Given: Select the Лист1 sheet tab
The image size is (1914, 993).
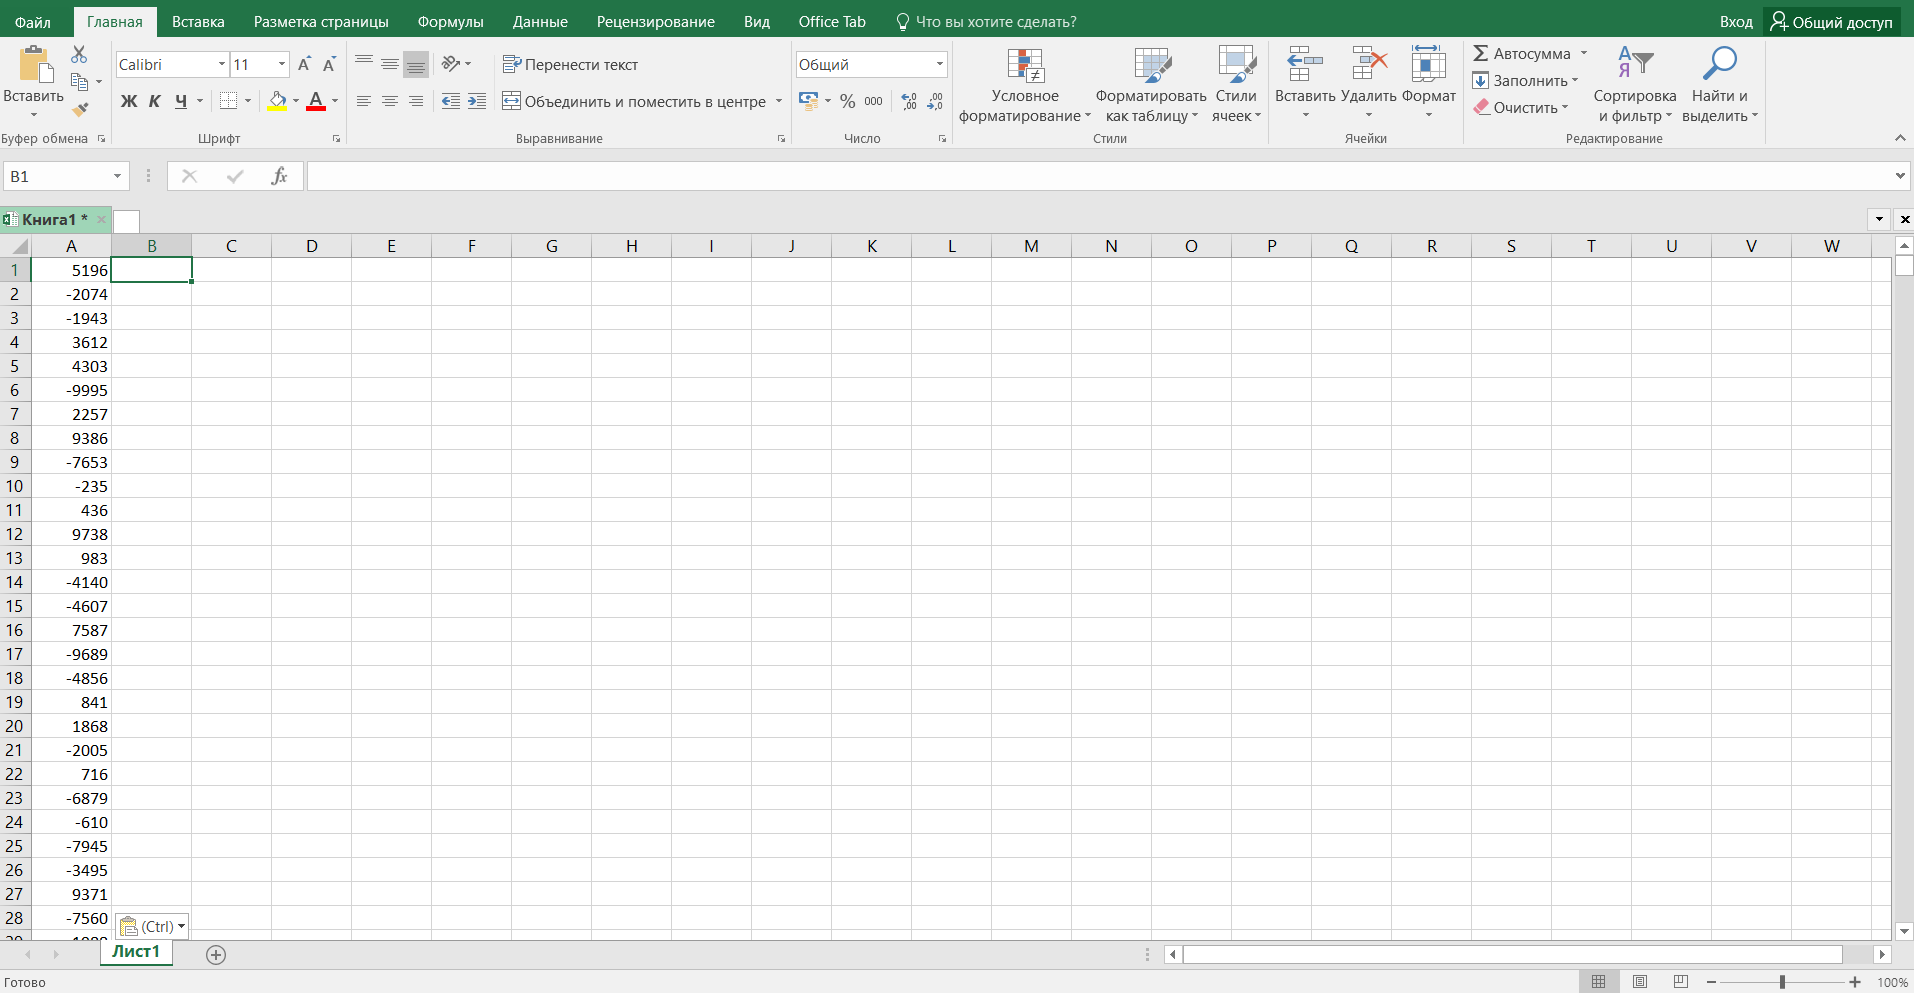Looking at the screenshot, I should (x=136, y=952).
